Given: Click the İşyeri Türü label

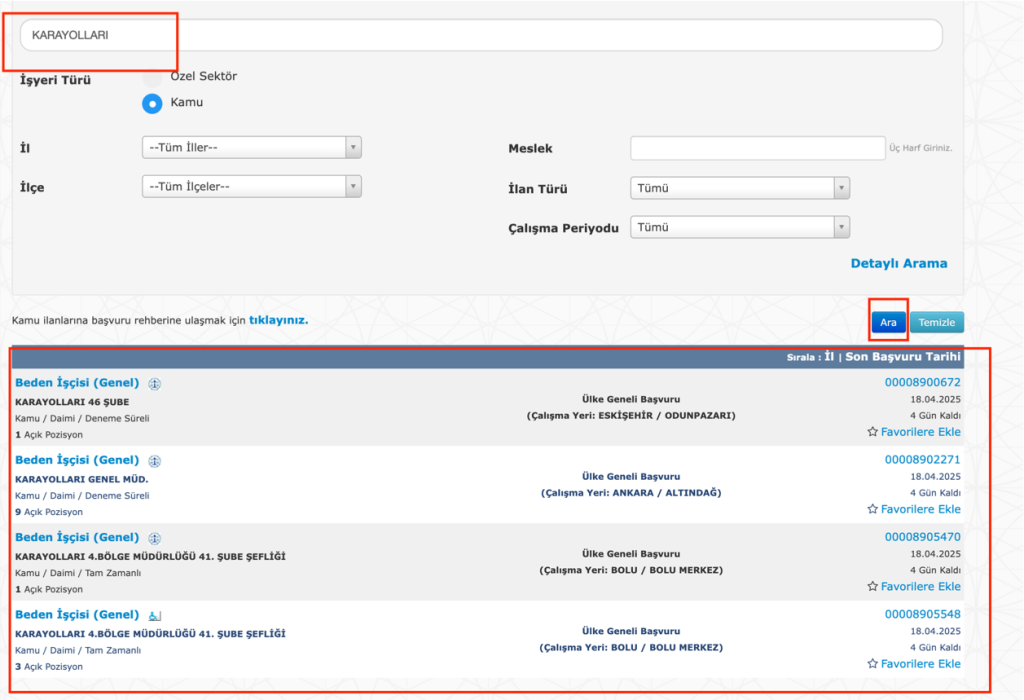Looking at the screenshot, I should tap(56, 80).
